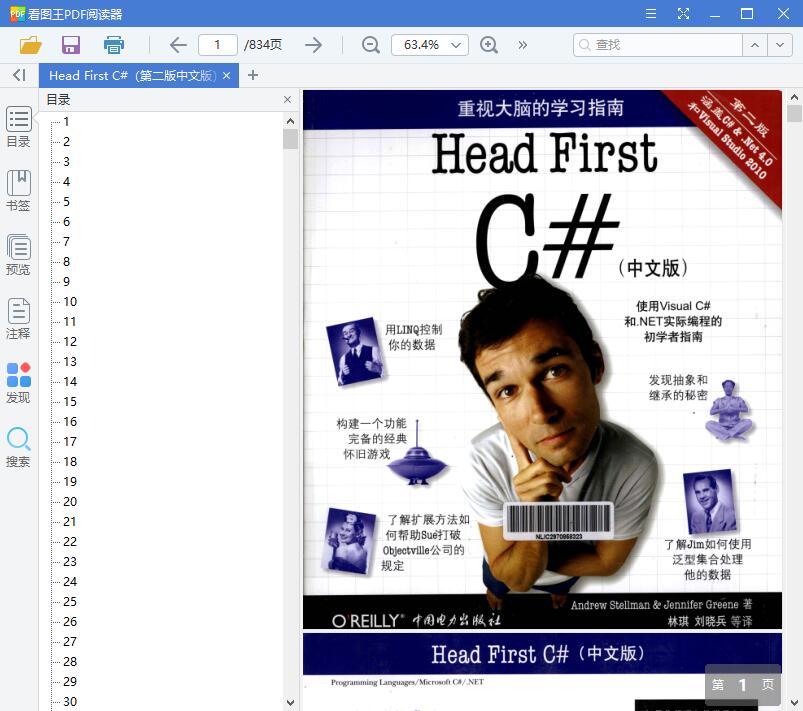This screenshot has height=711, width=803.
Task: Switch to the 预览 preview panel
Action: pyautogui.click(x=18, y=252)
